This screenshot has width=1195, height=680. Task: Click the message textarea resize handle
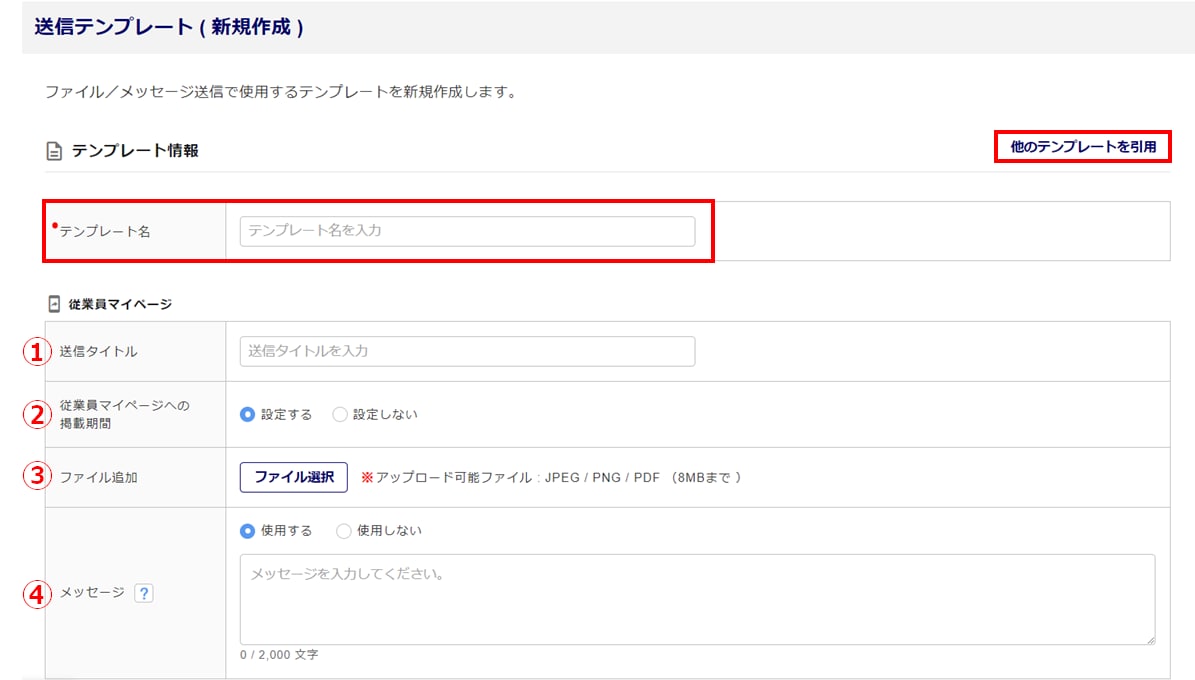1149,639
